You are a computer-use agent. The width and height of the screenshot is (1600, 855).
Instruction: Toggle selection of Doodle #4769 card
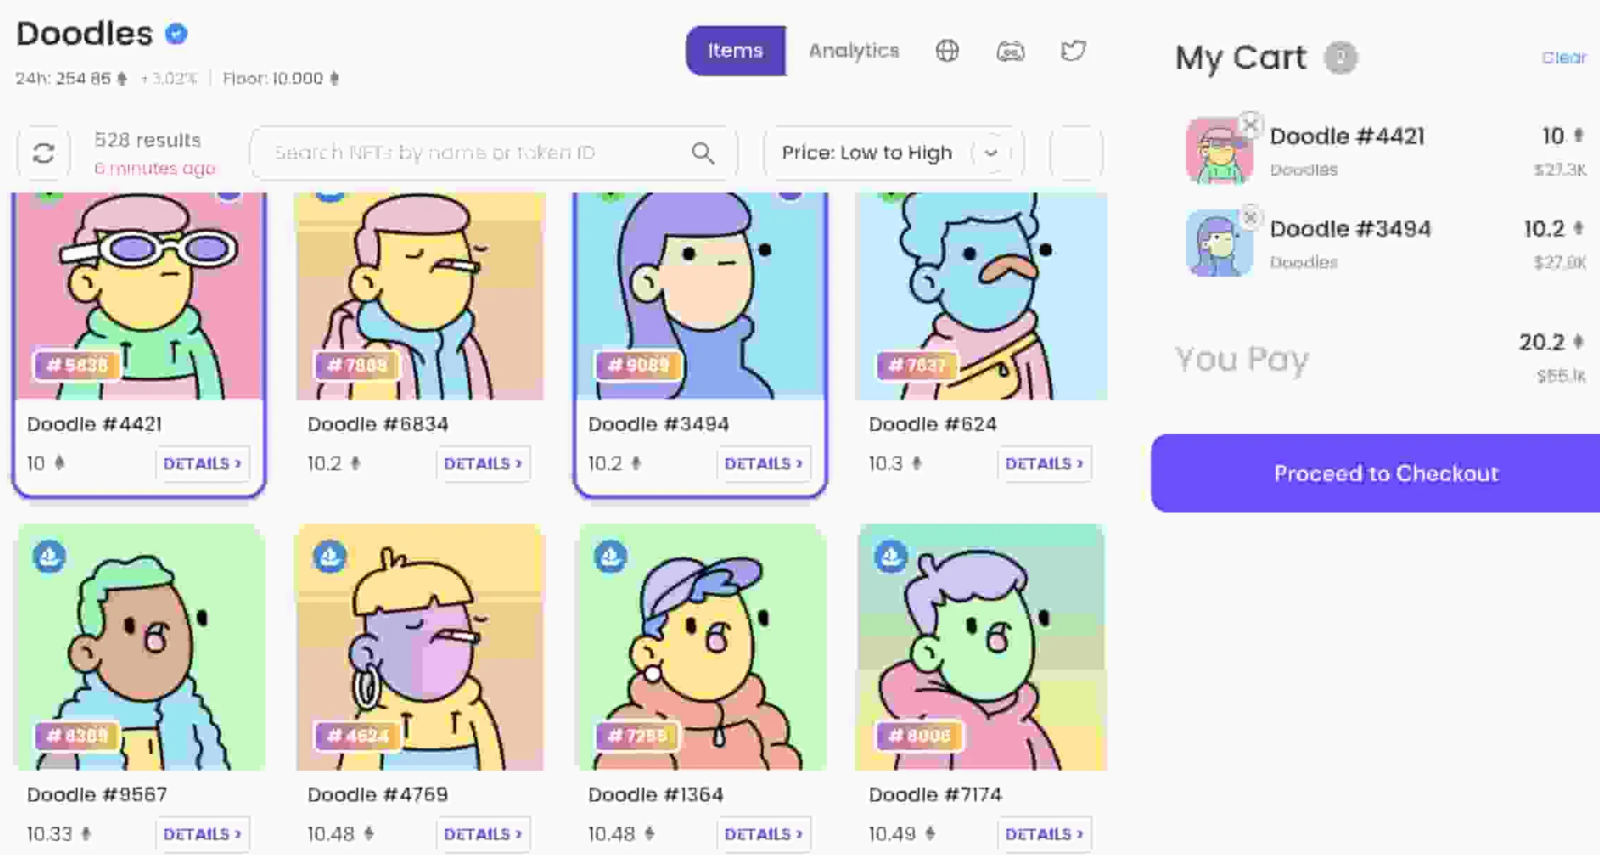click(420, 647)
